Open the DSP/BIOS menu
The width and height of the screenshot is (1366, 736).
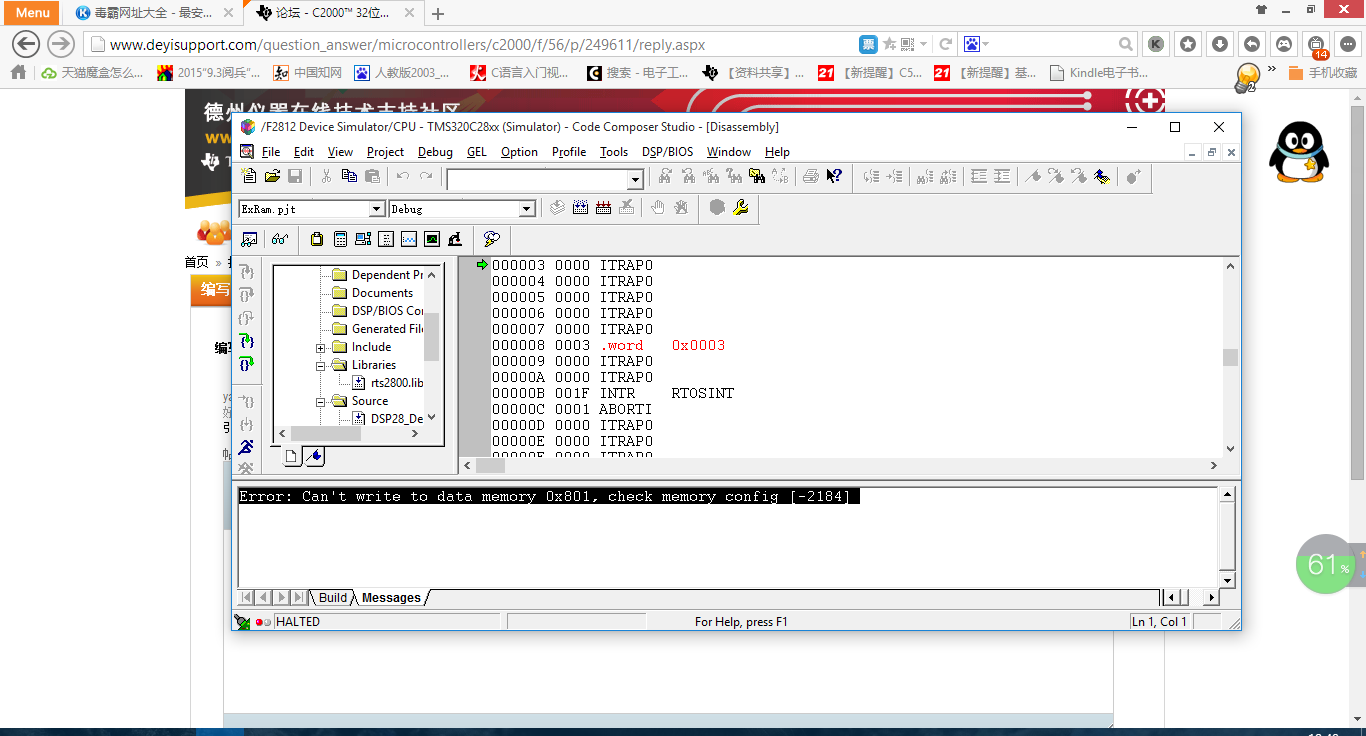pyautogui.click(x=667, y=152)
